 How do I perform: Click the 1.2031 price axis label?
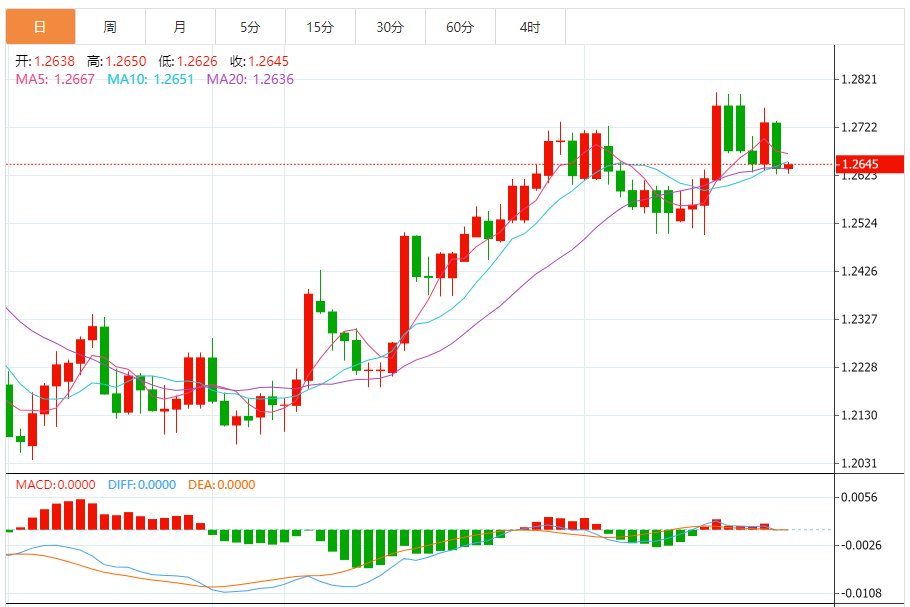coord(860,464)
